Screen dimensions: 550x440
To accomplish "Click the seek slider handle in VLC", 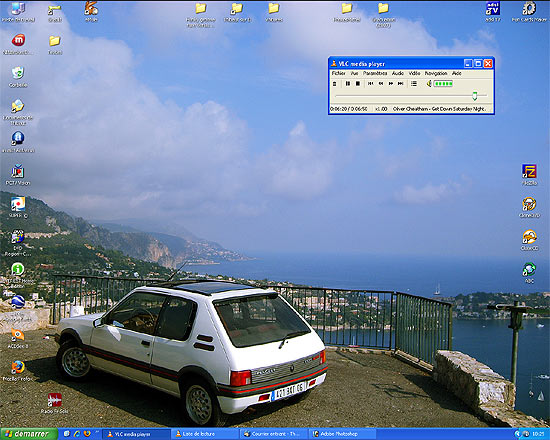I will point(475,96).
